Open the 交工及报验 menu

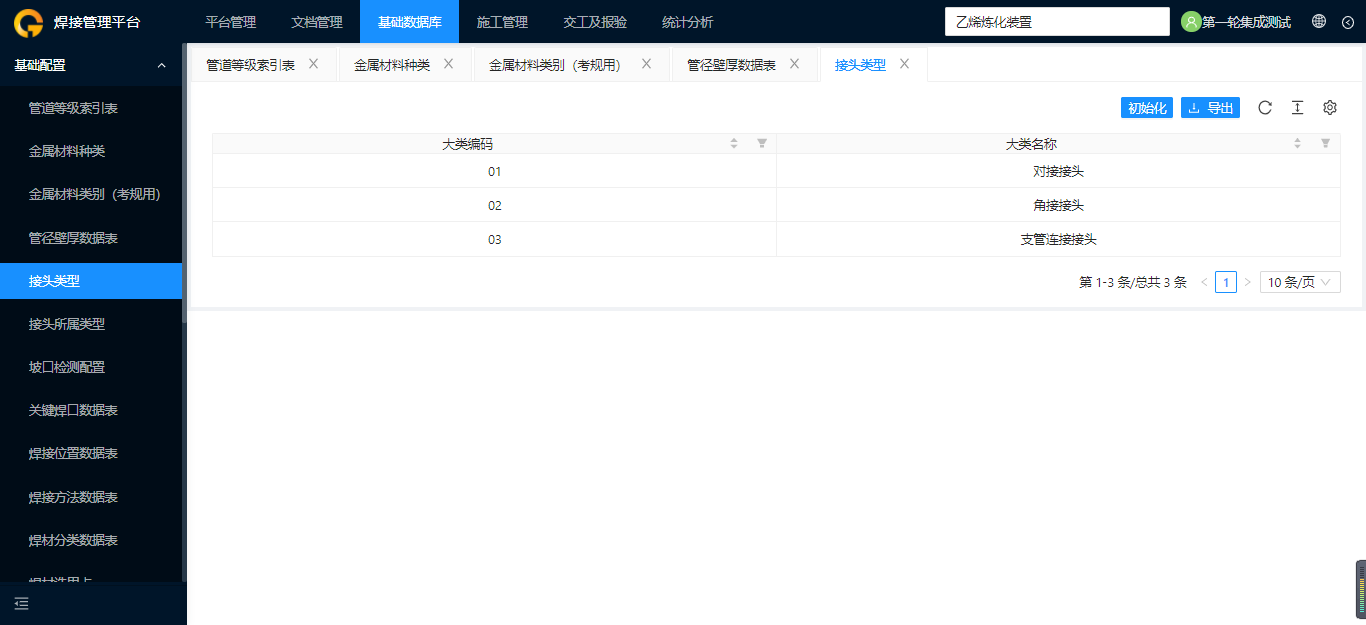595,22
